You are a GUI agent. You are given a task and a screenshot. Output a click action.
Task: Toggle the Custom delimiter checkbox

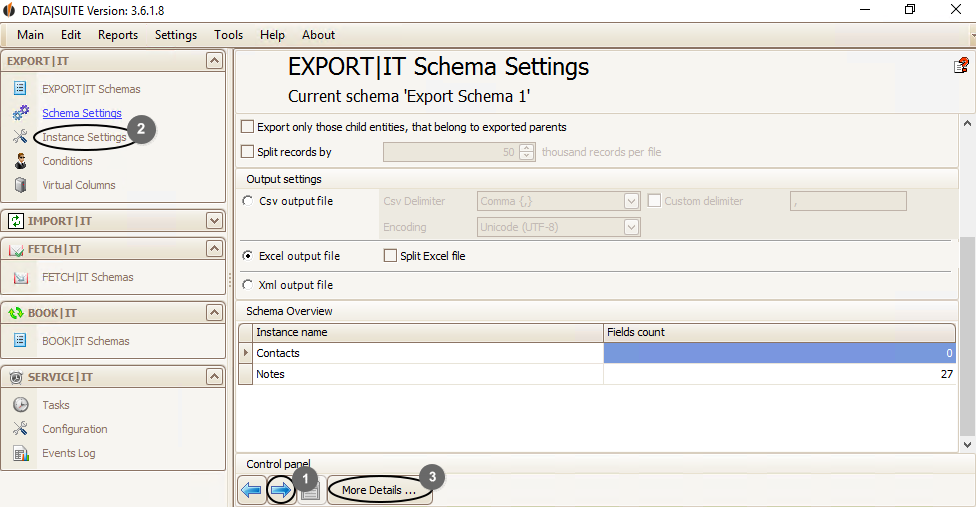click(654, 201)
